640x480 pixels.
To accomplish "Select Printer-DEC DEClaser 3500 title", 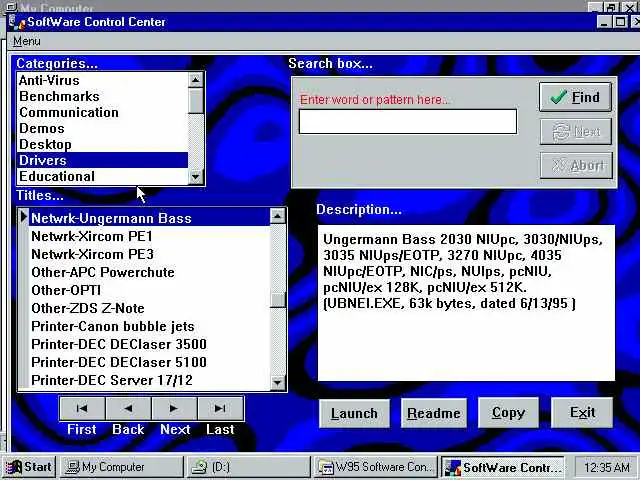I will click(150, 344).
